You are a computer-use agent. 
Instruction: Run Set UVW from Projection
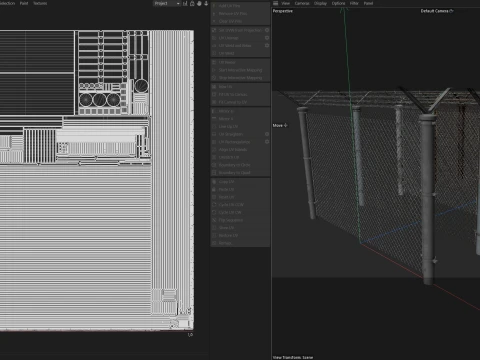pyautogui.click(x=240, y=30)
